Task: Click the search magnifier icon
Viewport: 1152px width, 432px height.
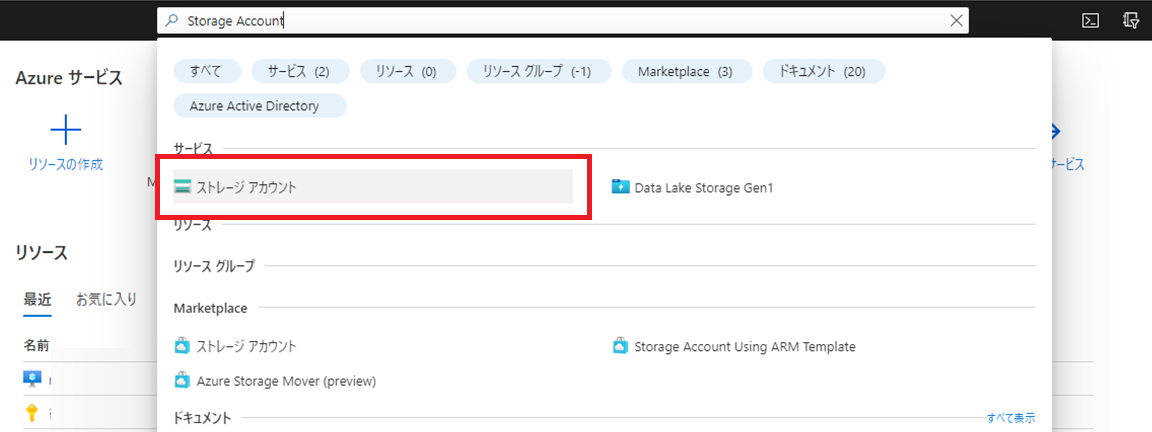Action: [173, 21]
